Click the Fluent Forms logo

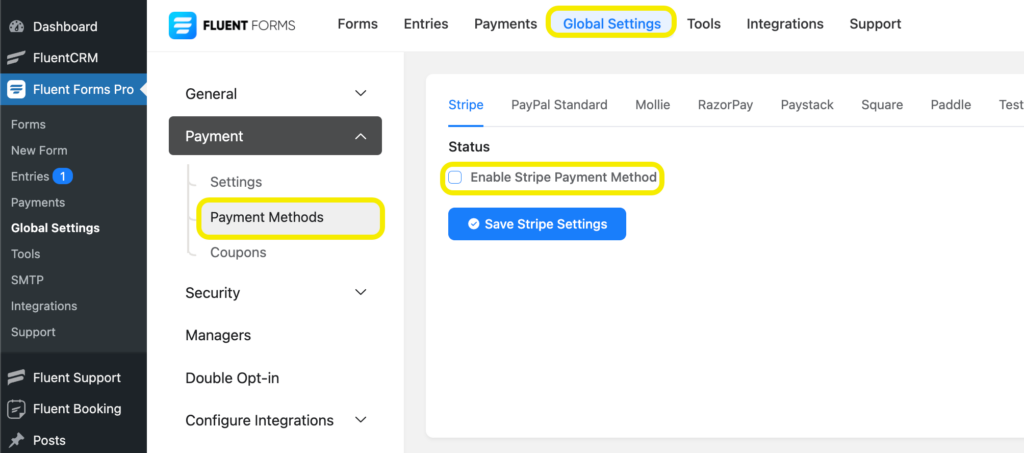232,25
